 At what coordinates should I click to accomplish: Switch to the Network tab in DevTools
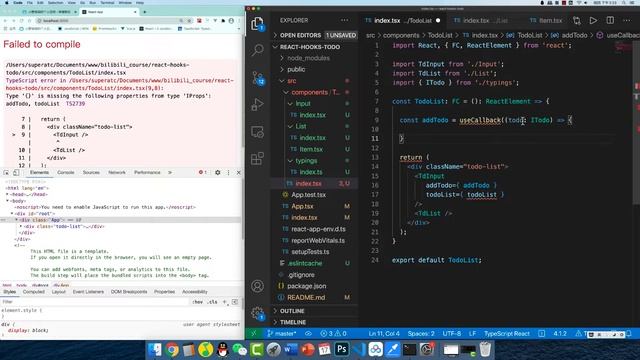coord(117,173)
